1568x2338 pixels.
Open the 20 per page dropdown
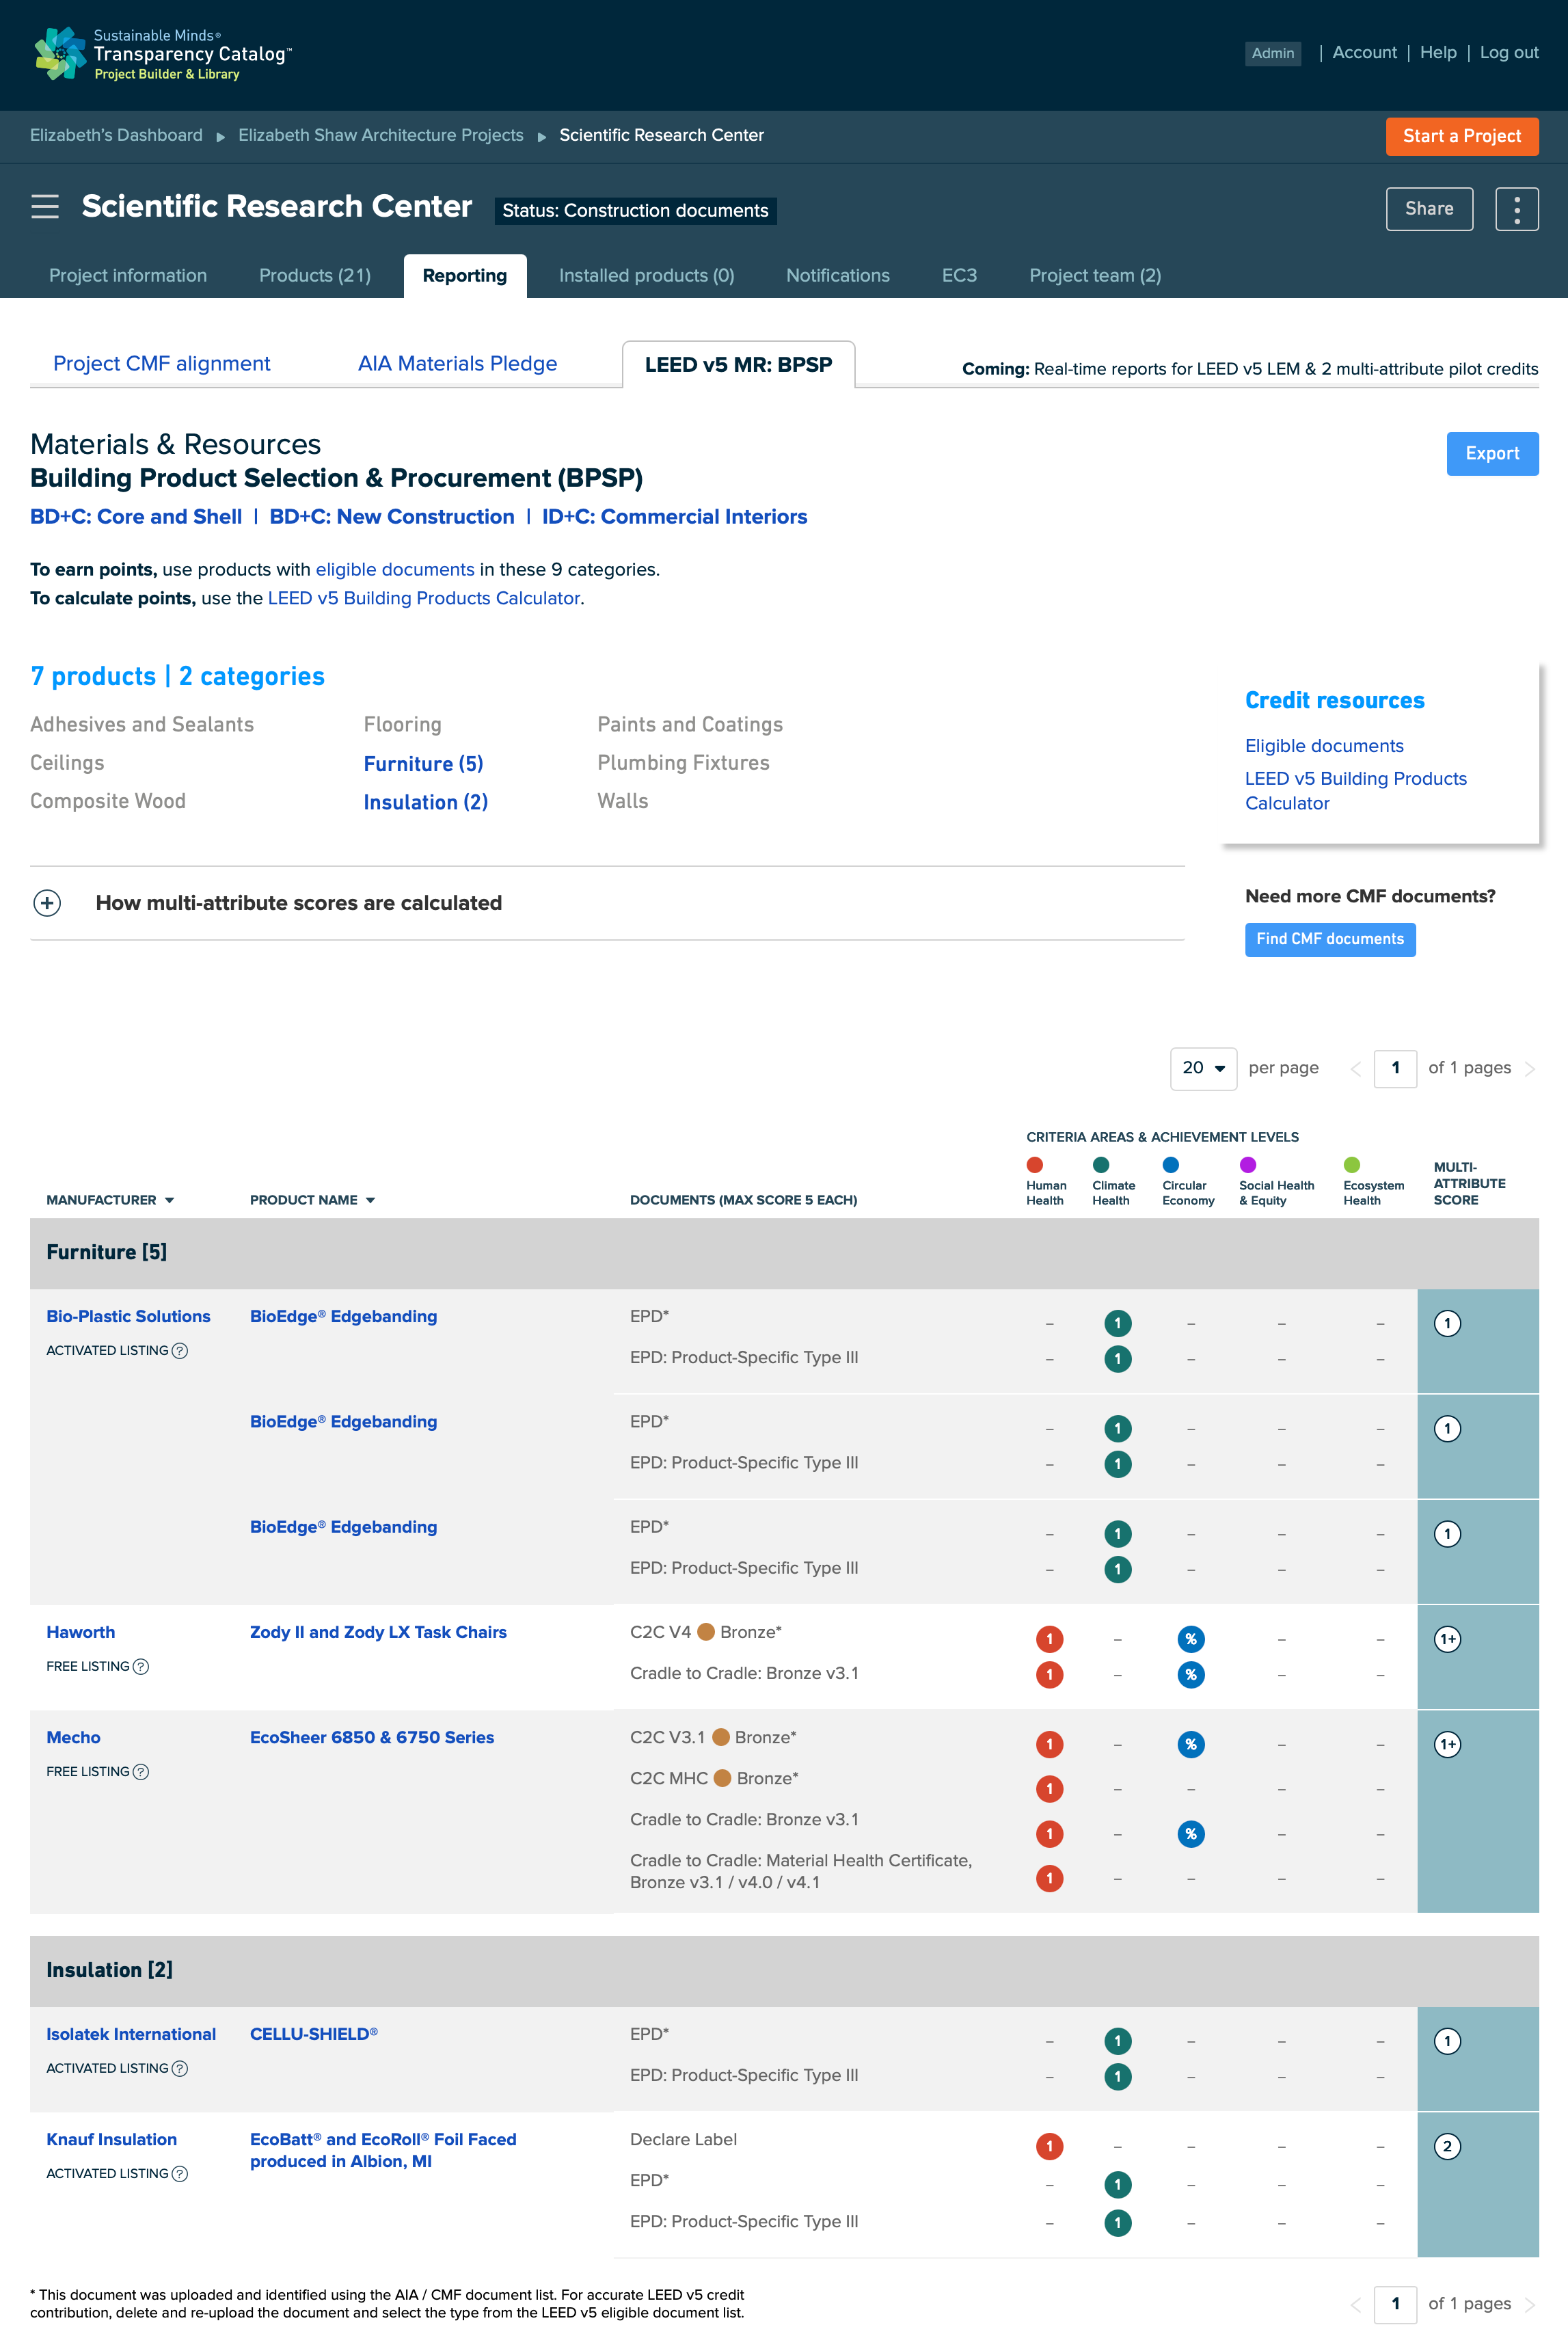click(1203, 1068)
